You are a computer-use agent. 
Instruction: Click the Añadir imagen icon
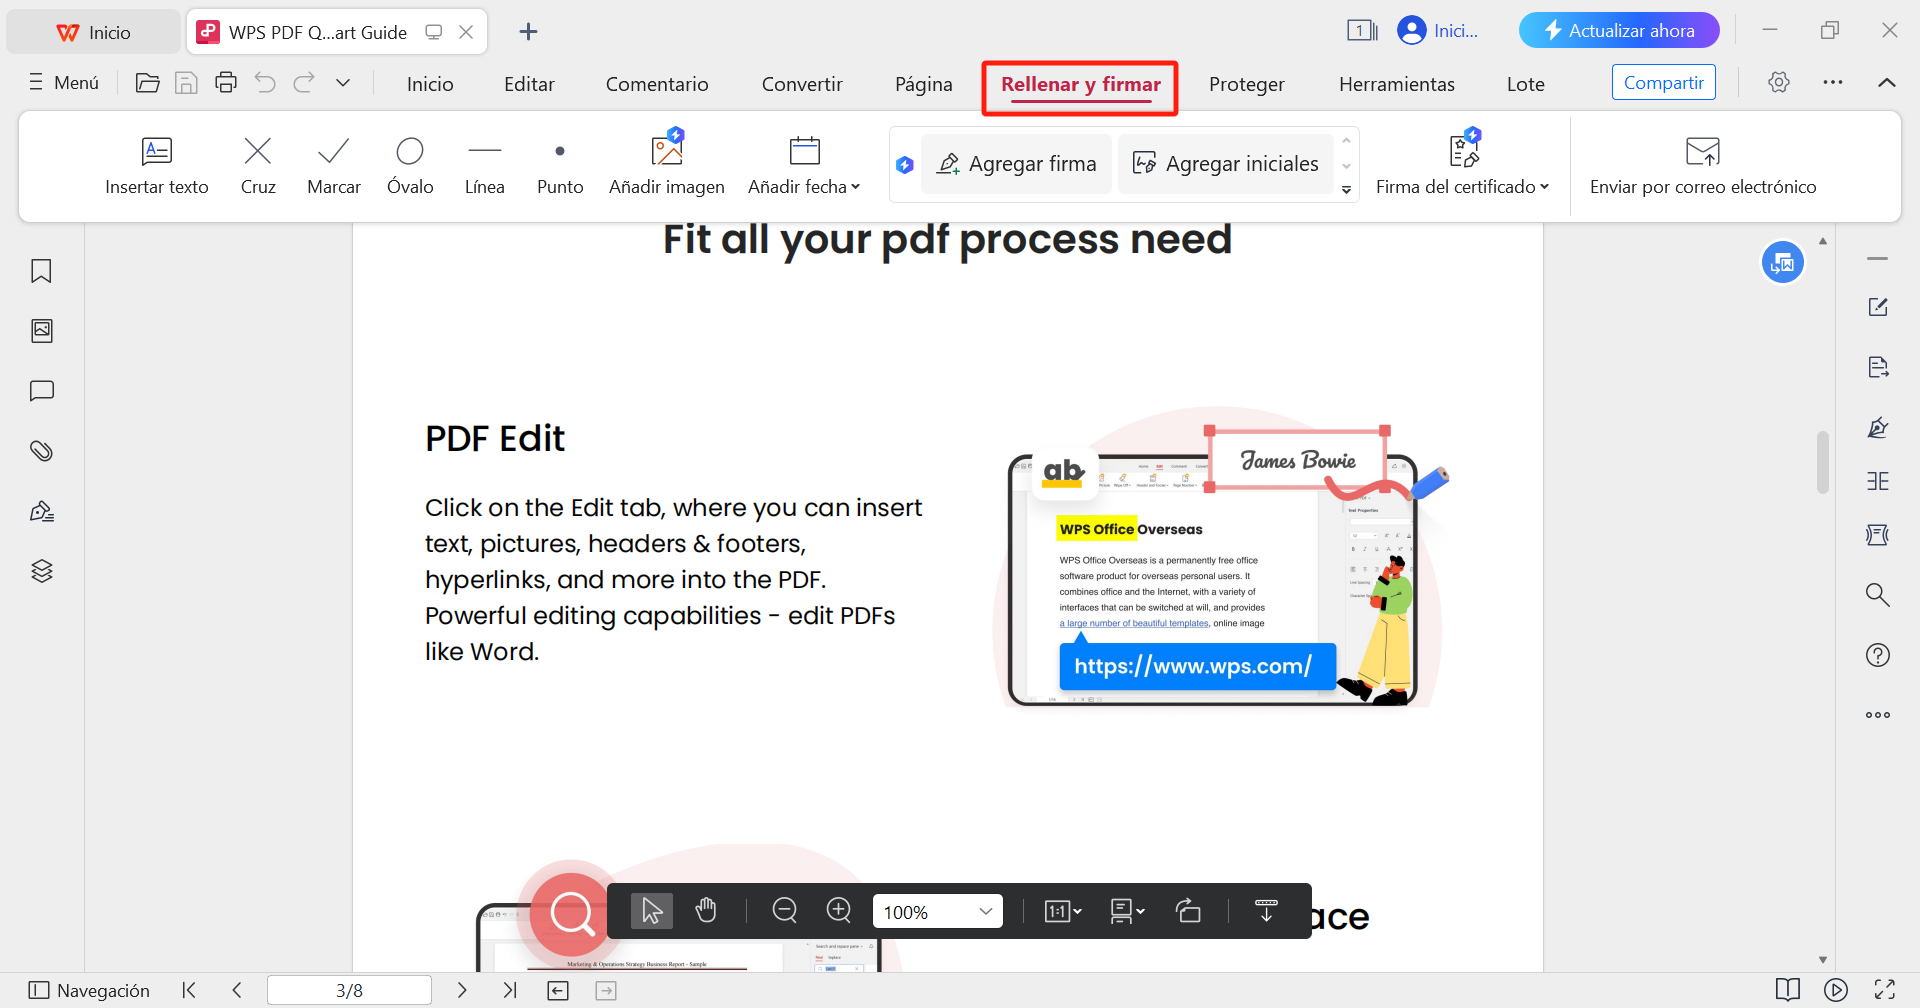tap(666, 152)
